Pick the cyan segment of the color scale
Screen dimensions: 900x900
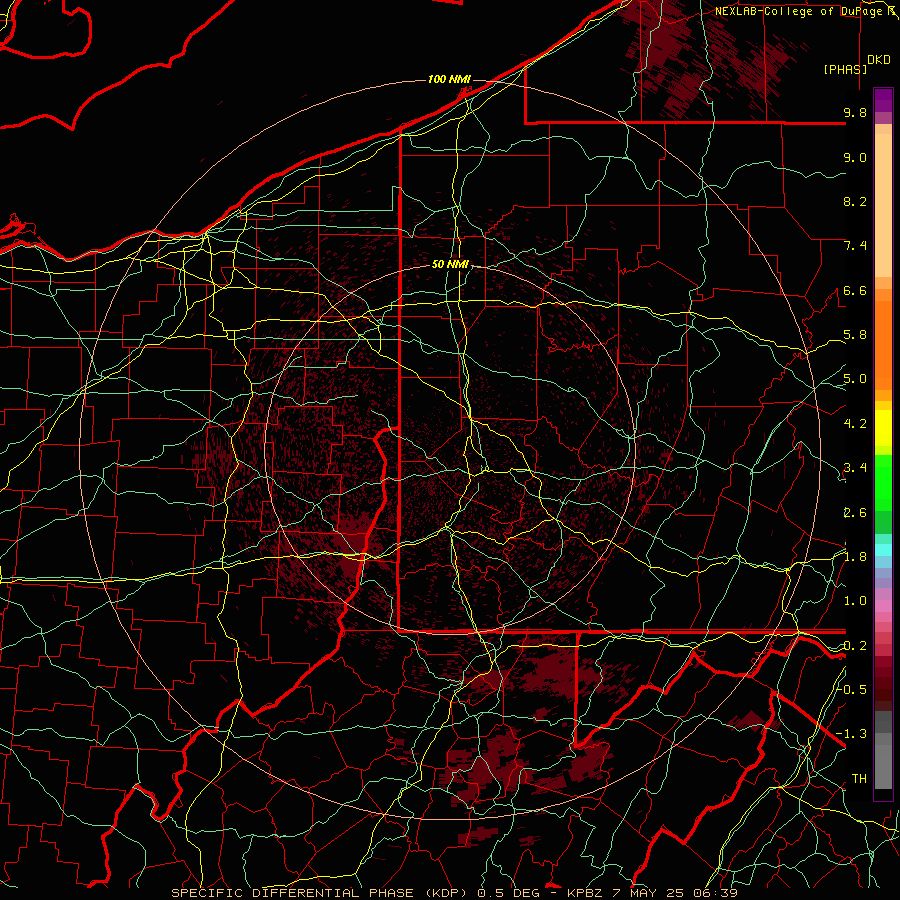[883, 550]
